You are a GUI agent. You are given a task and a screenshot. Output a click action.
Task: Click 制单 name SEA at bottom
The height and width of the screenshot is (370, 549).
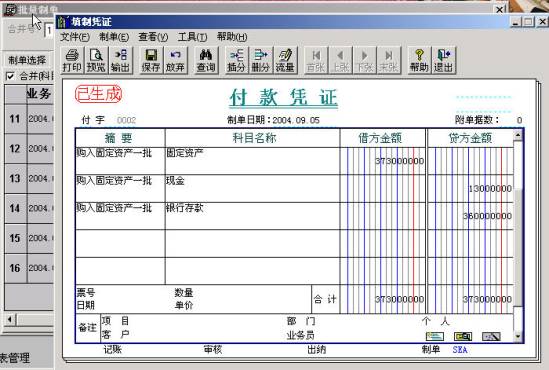[x=460, y=349]
